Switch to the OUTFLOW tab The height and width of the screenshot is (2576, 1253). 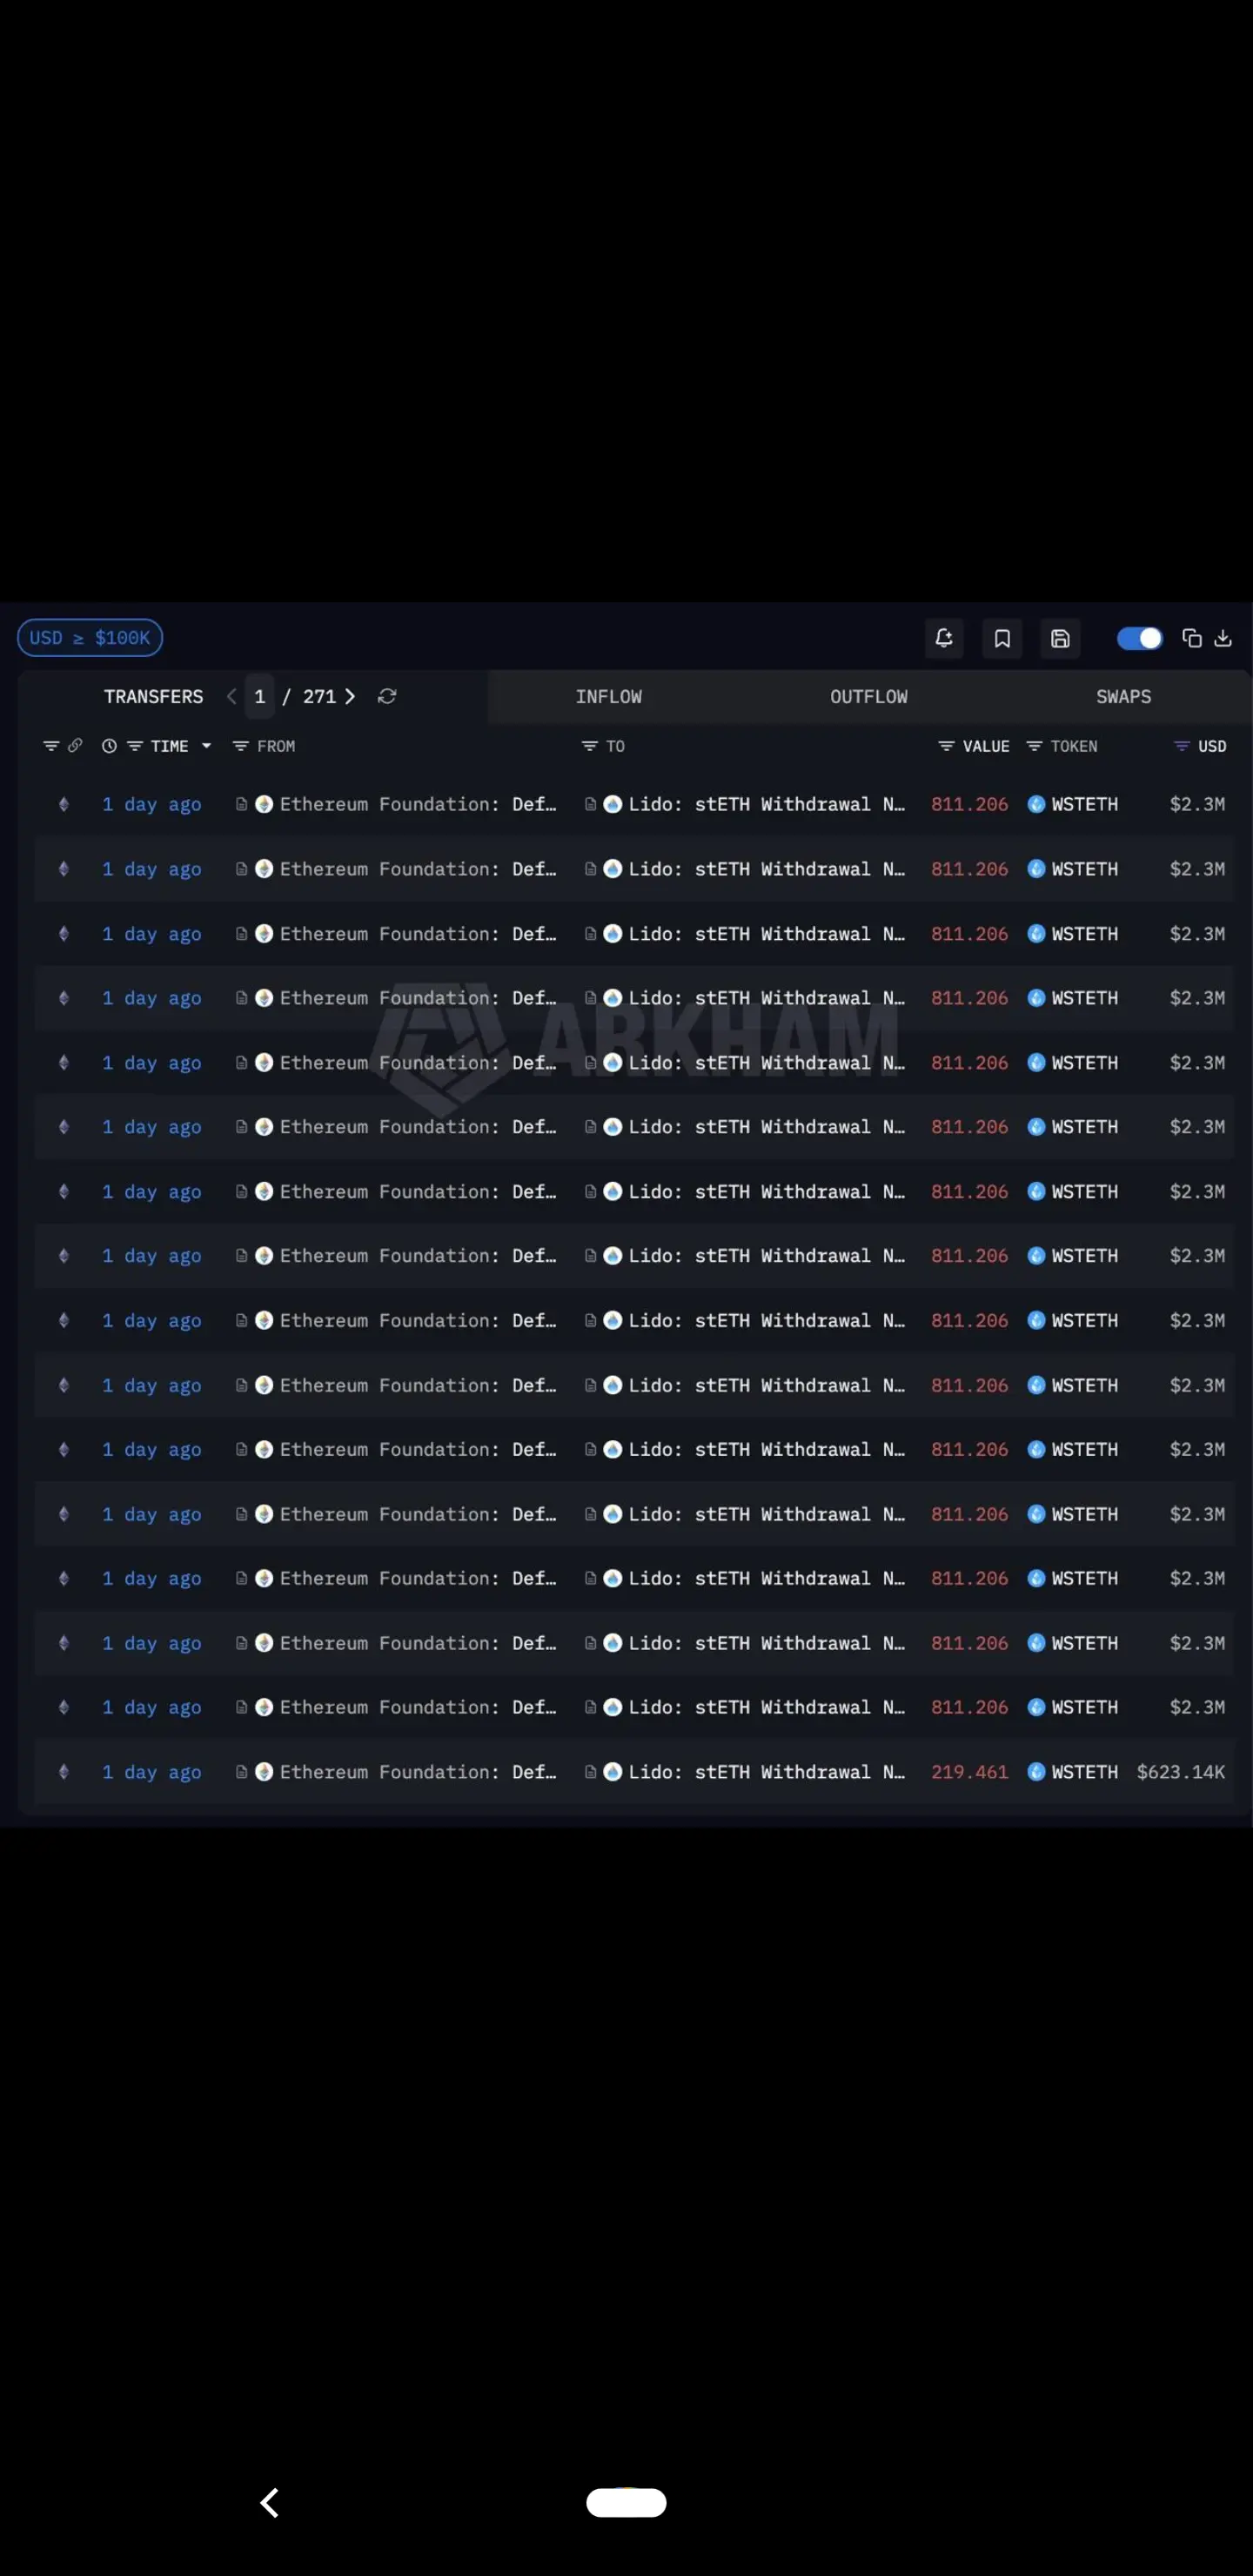point(868,696)
